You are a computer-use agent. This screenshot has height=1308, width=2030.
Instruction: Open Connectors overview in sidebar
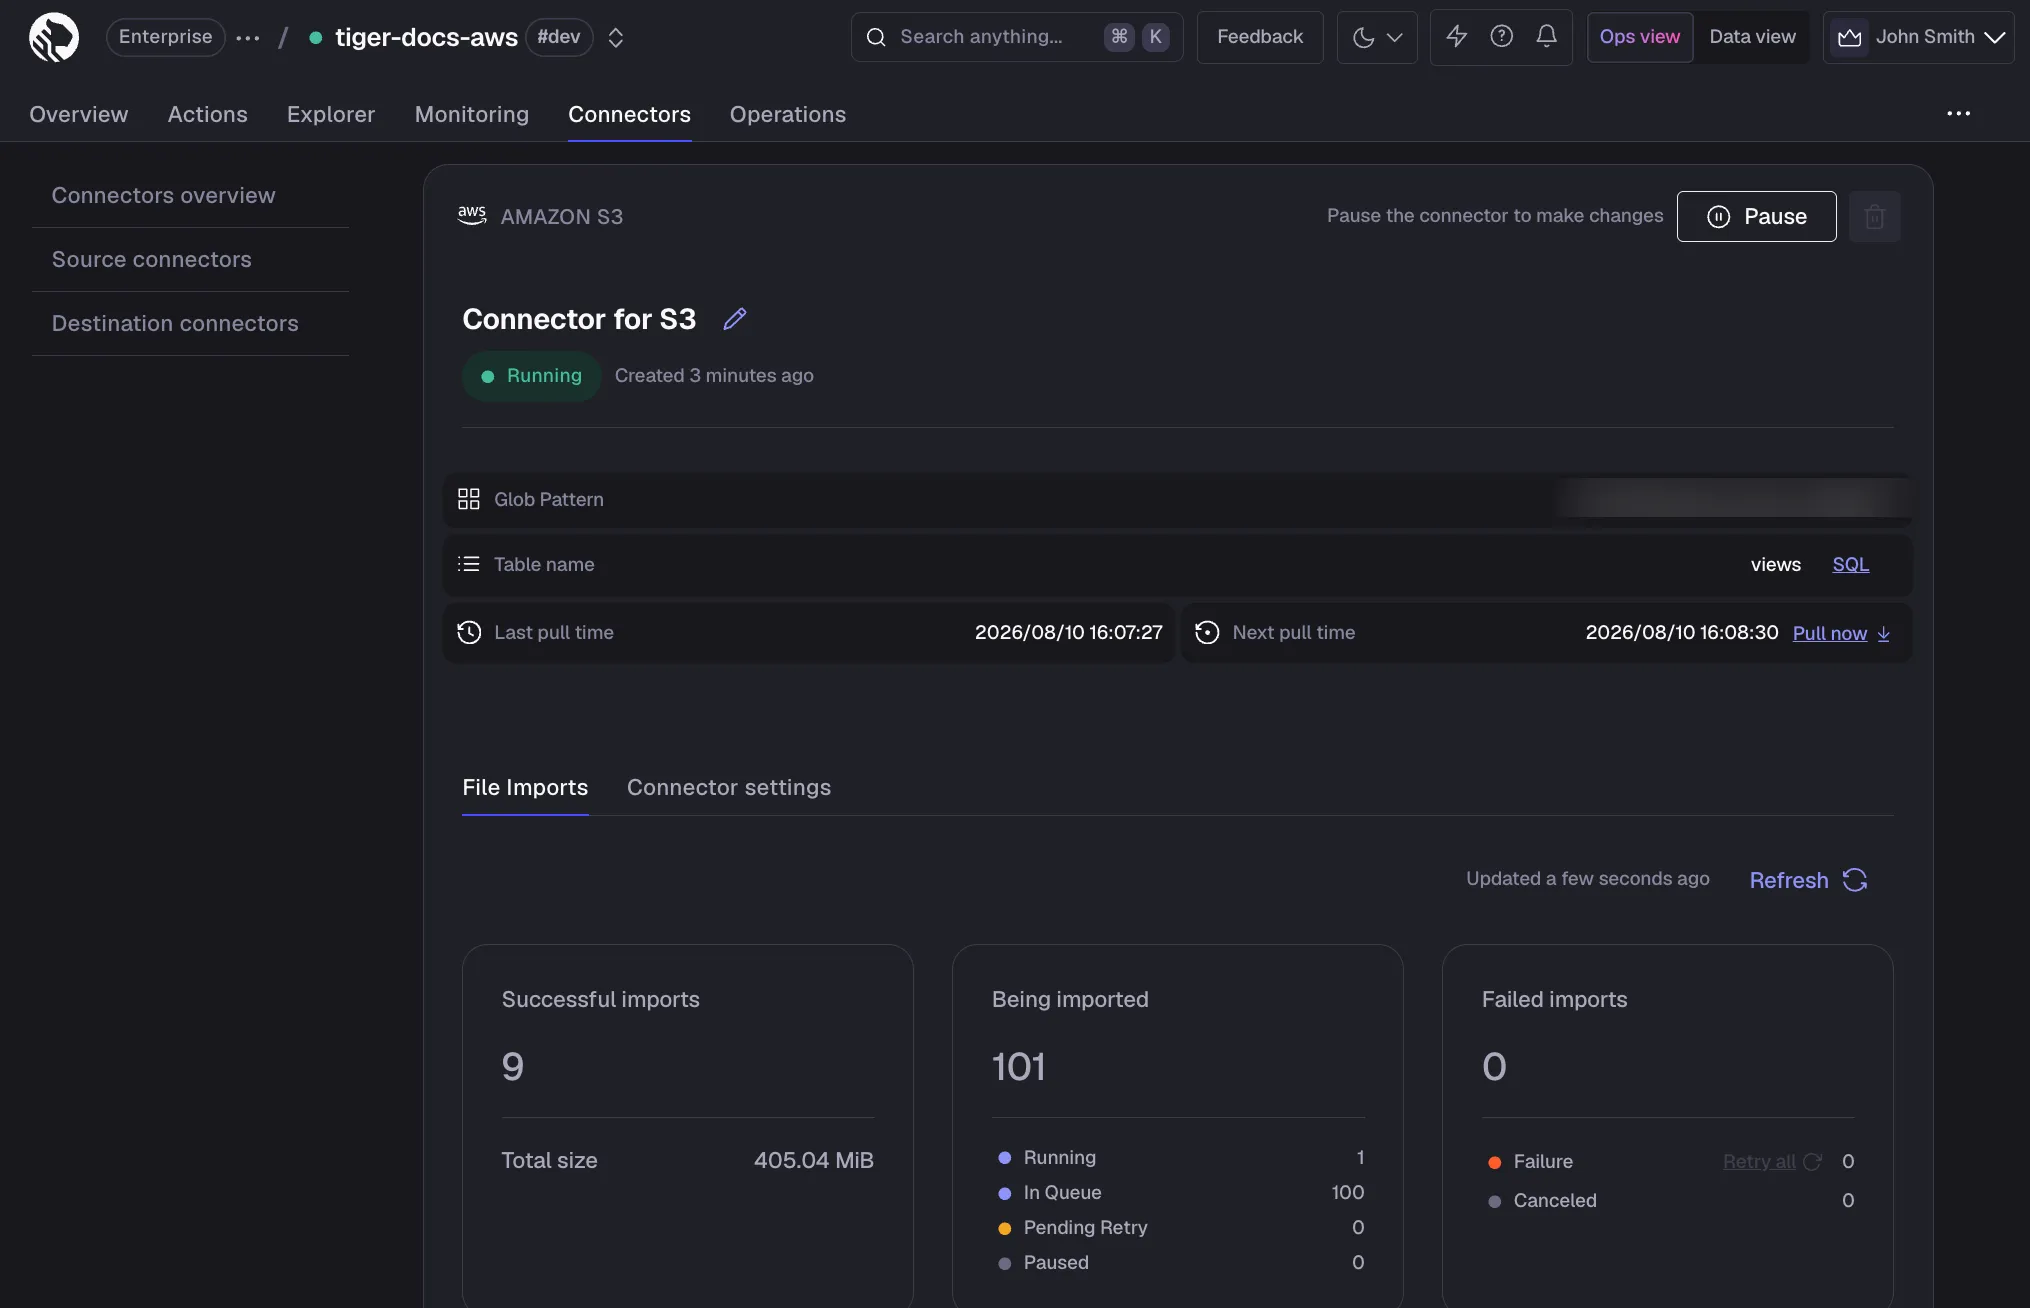(190, 196)
